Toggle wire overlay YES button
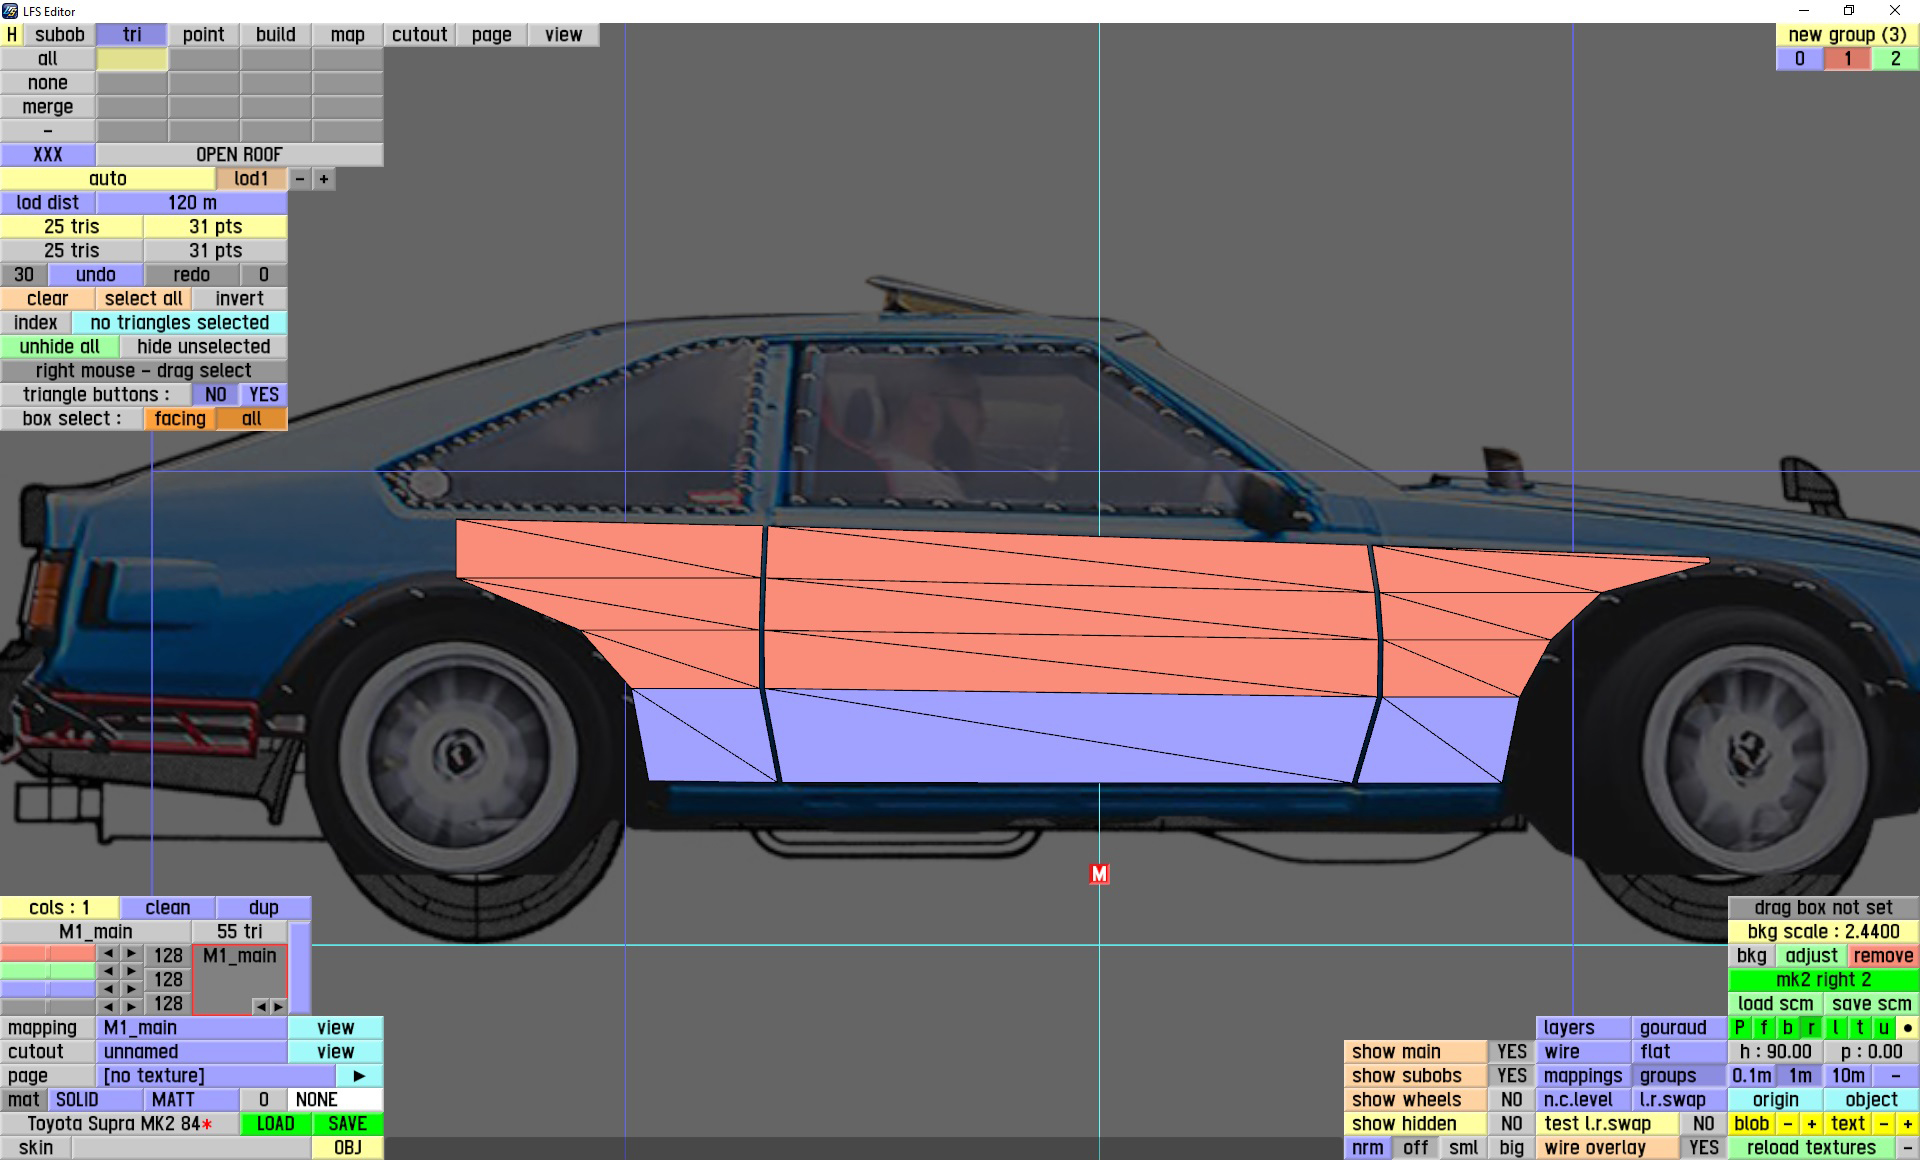Image resolution: width=1920 pixels, height=1160 pixels. pos(1703,1147)
